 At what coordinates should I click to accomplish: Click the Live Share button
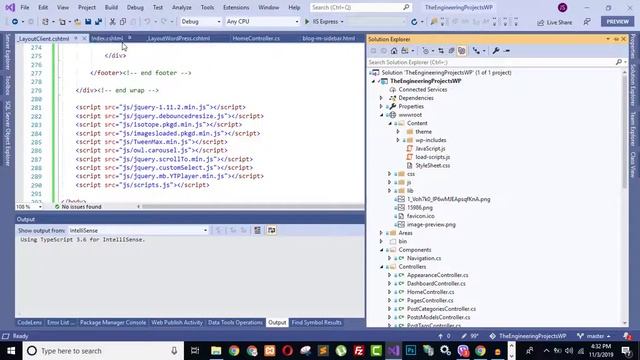(554, 22)
